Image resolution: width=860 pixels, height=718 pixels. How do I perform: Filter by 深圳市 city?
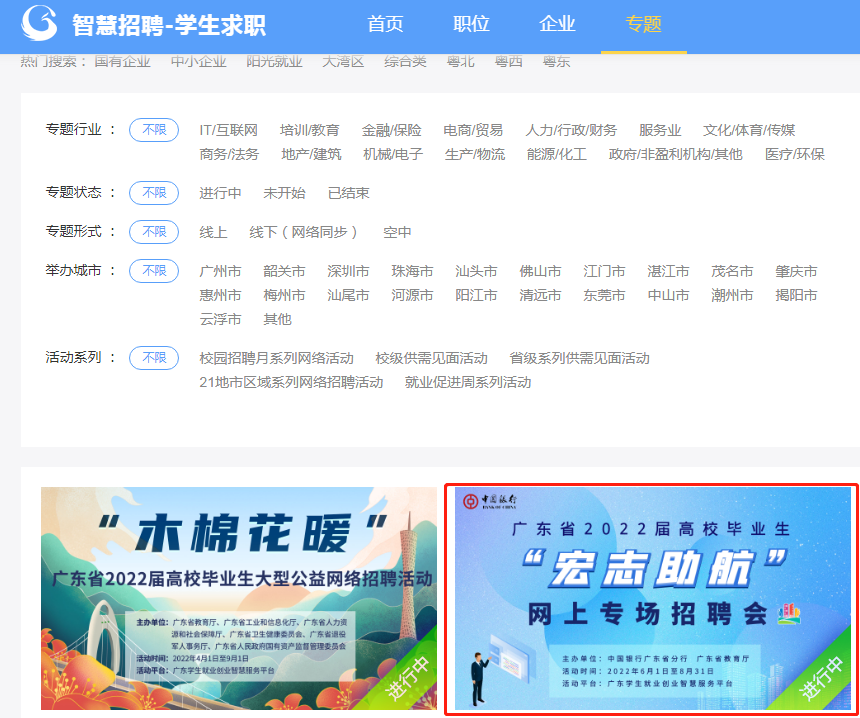pos(348,271)
